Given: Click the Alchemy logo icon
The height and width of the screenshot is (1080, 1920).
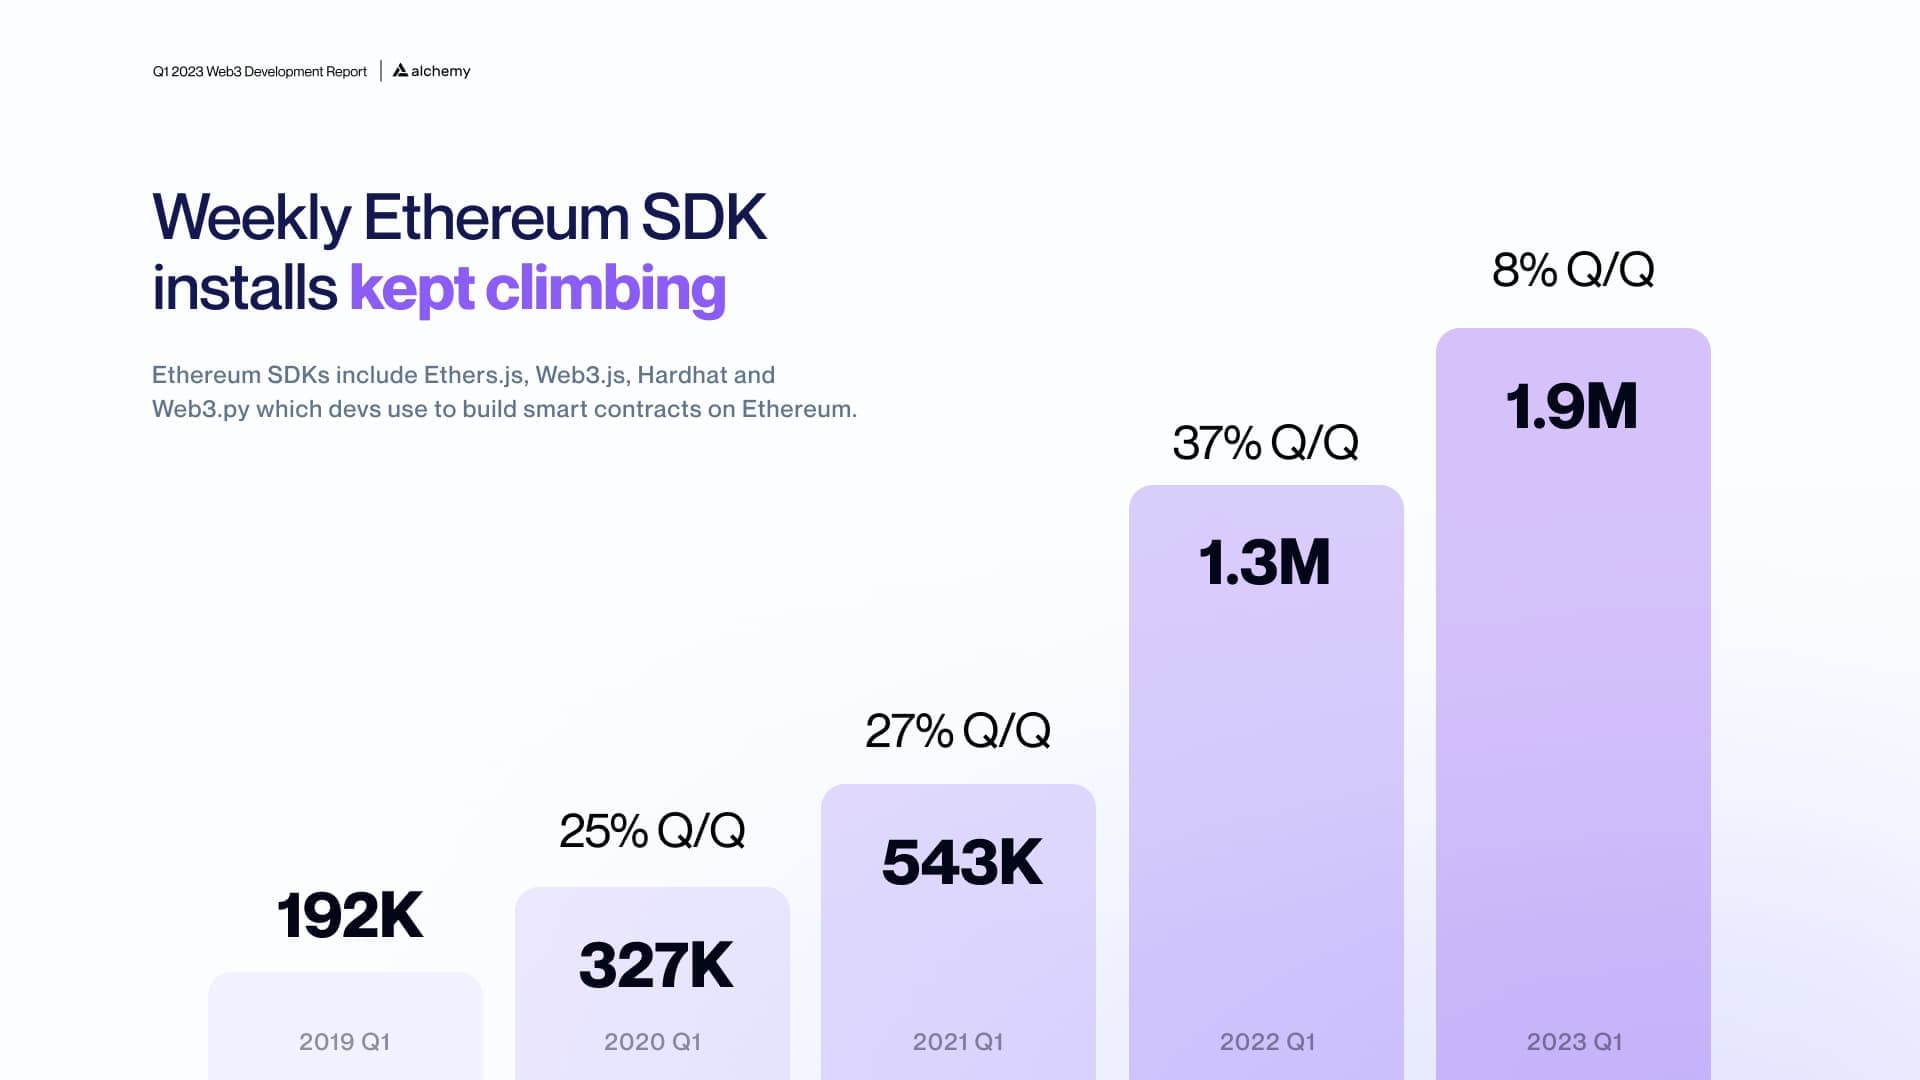Looking at the screenshot, I should tap(400, 70).
